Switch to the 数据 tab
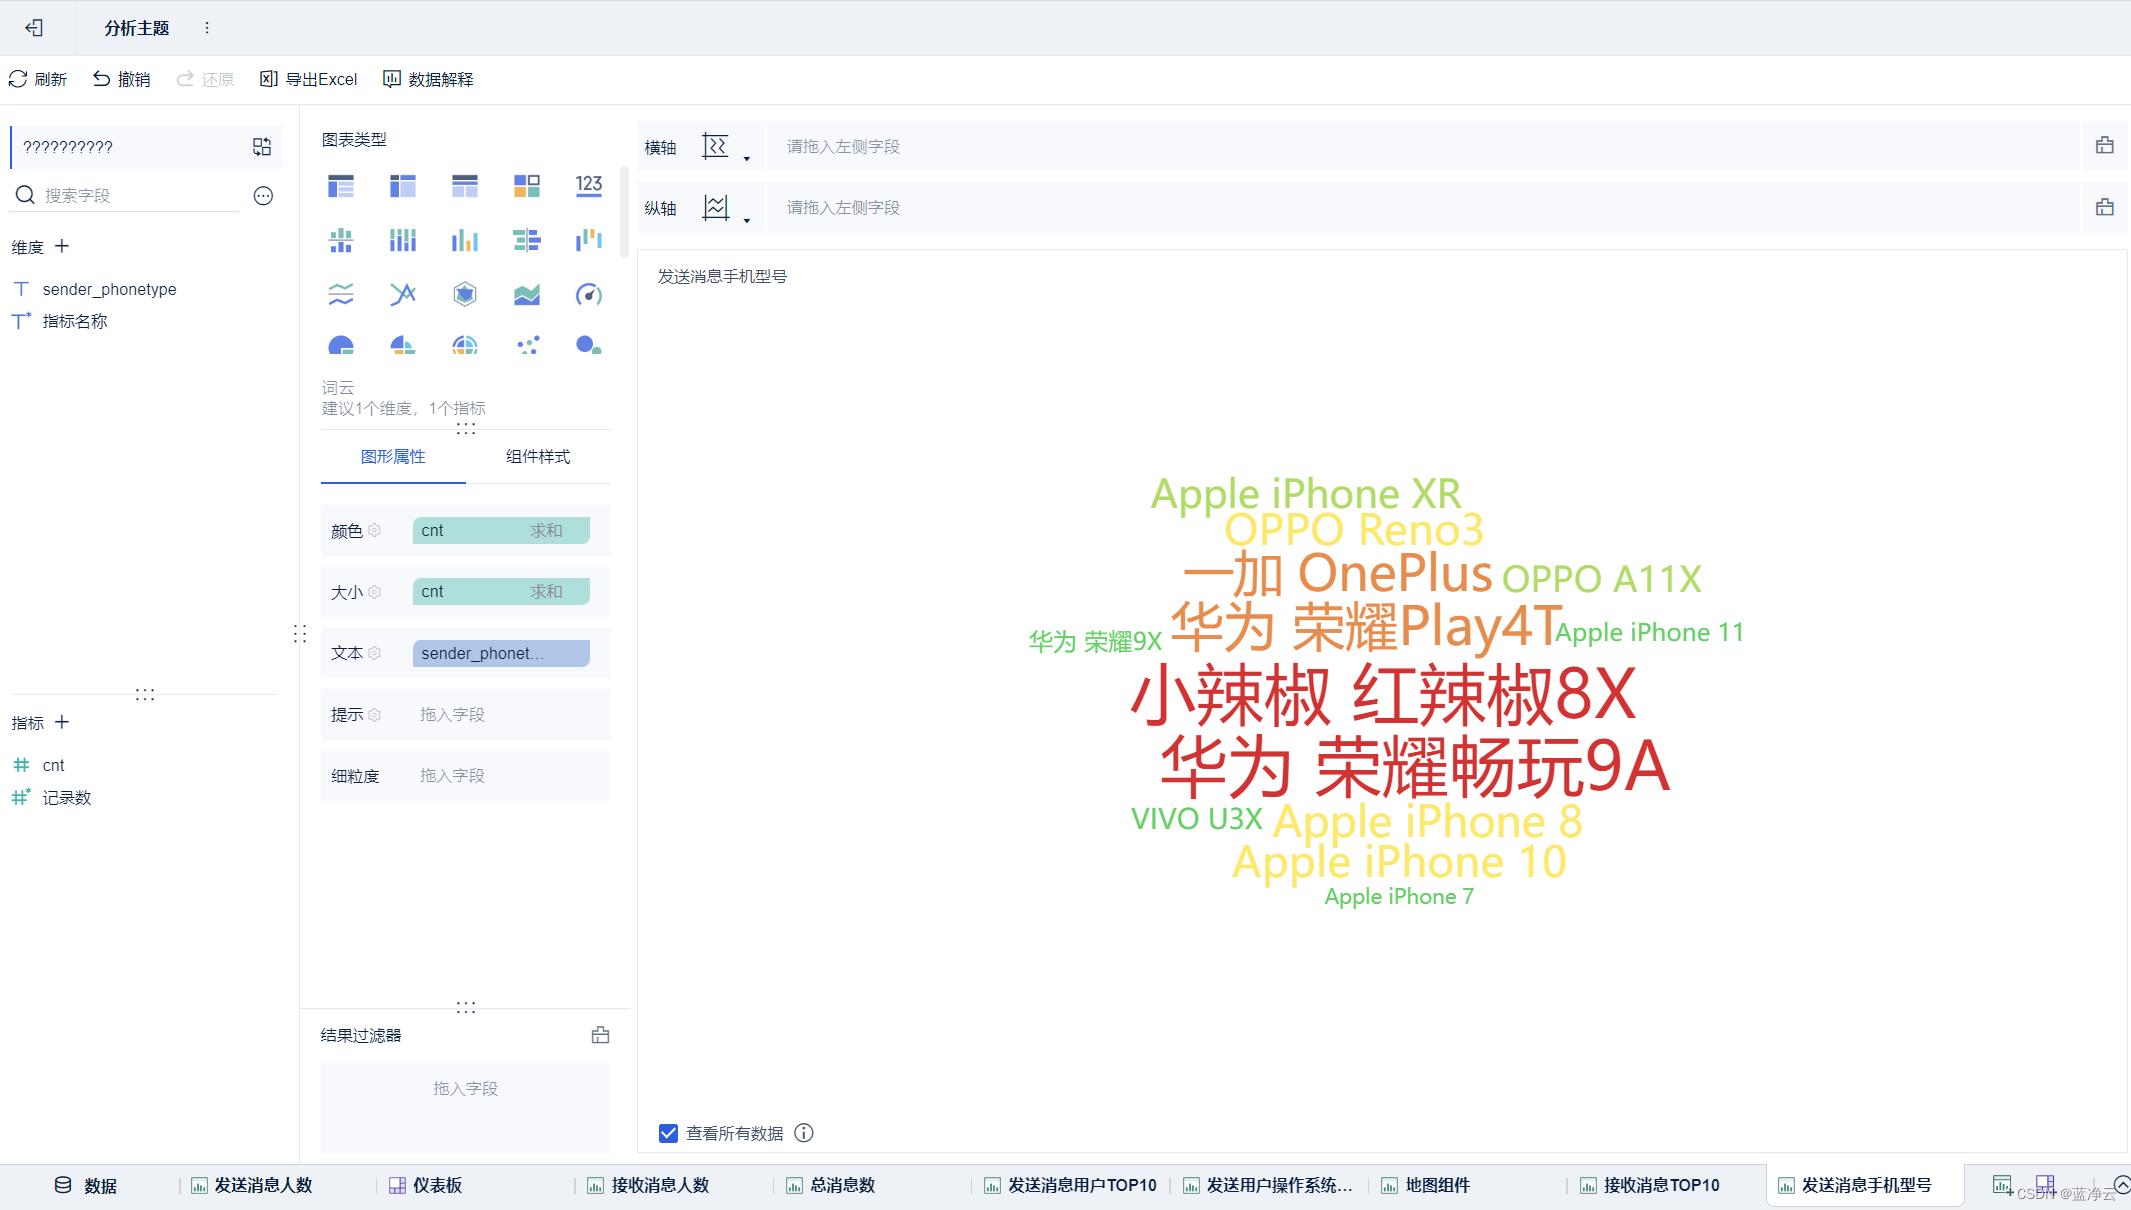 tap(85, 1185)
